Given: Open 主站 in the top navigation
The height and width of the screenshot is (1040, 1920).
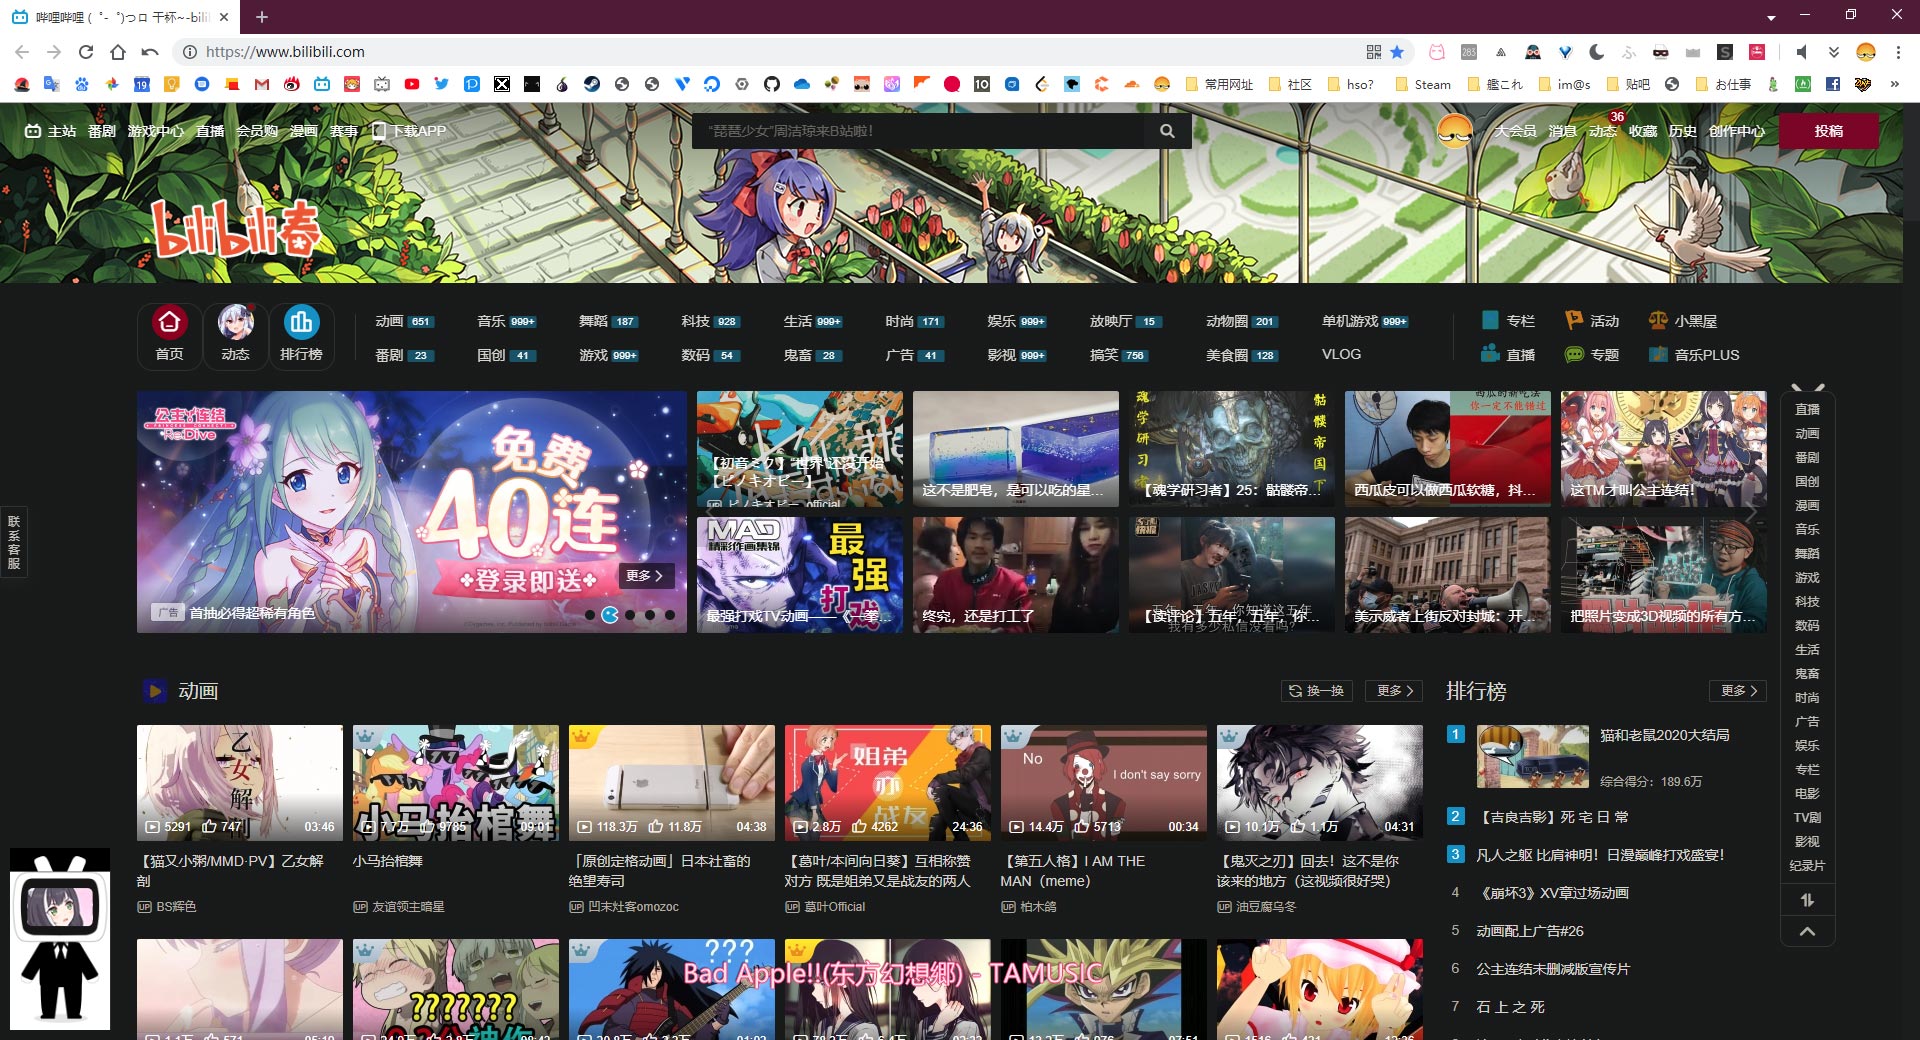Looking at the screenshot, I should [51, 131].
